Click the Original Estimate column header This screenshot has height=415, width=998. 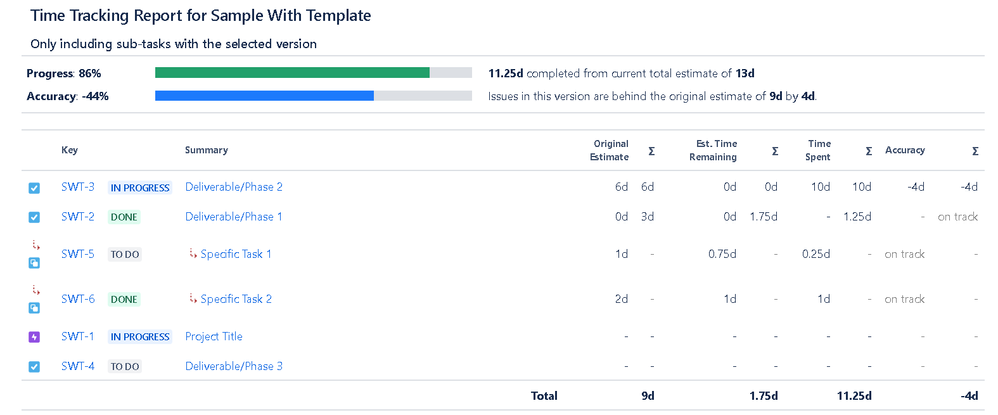[611, 150]
